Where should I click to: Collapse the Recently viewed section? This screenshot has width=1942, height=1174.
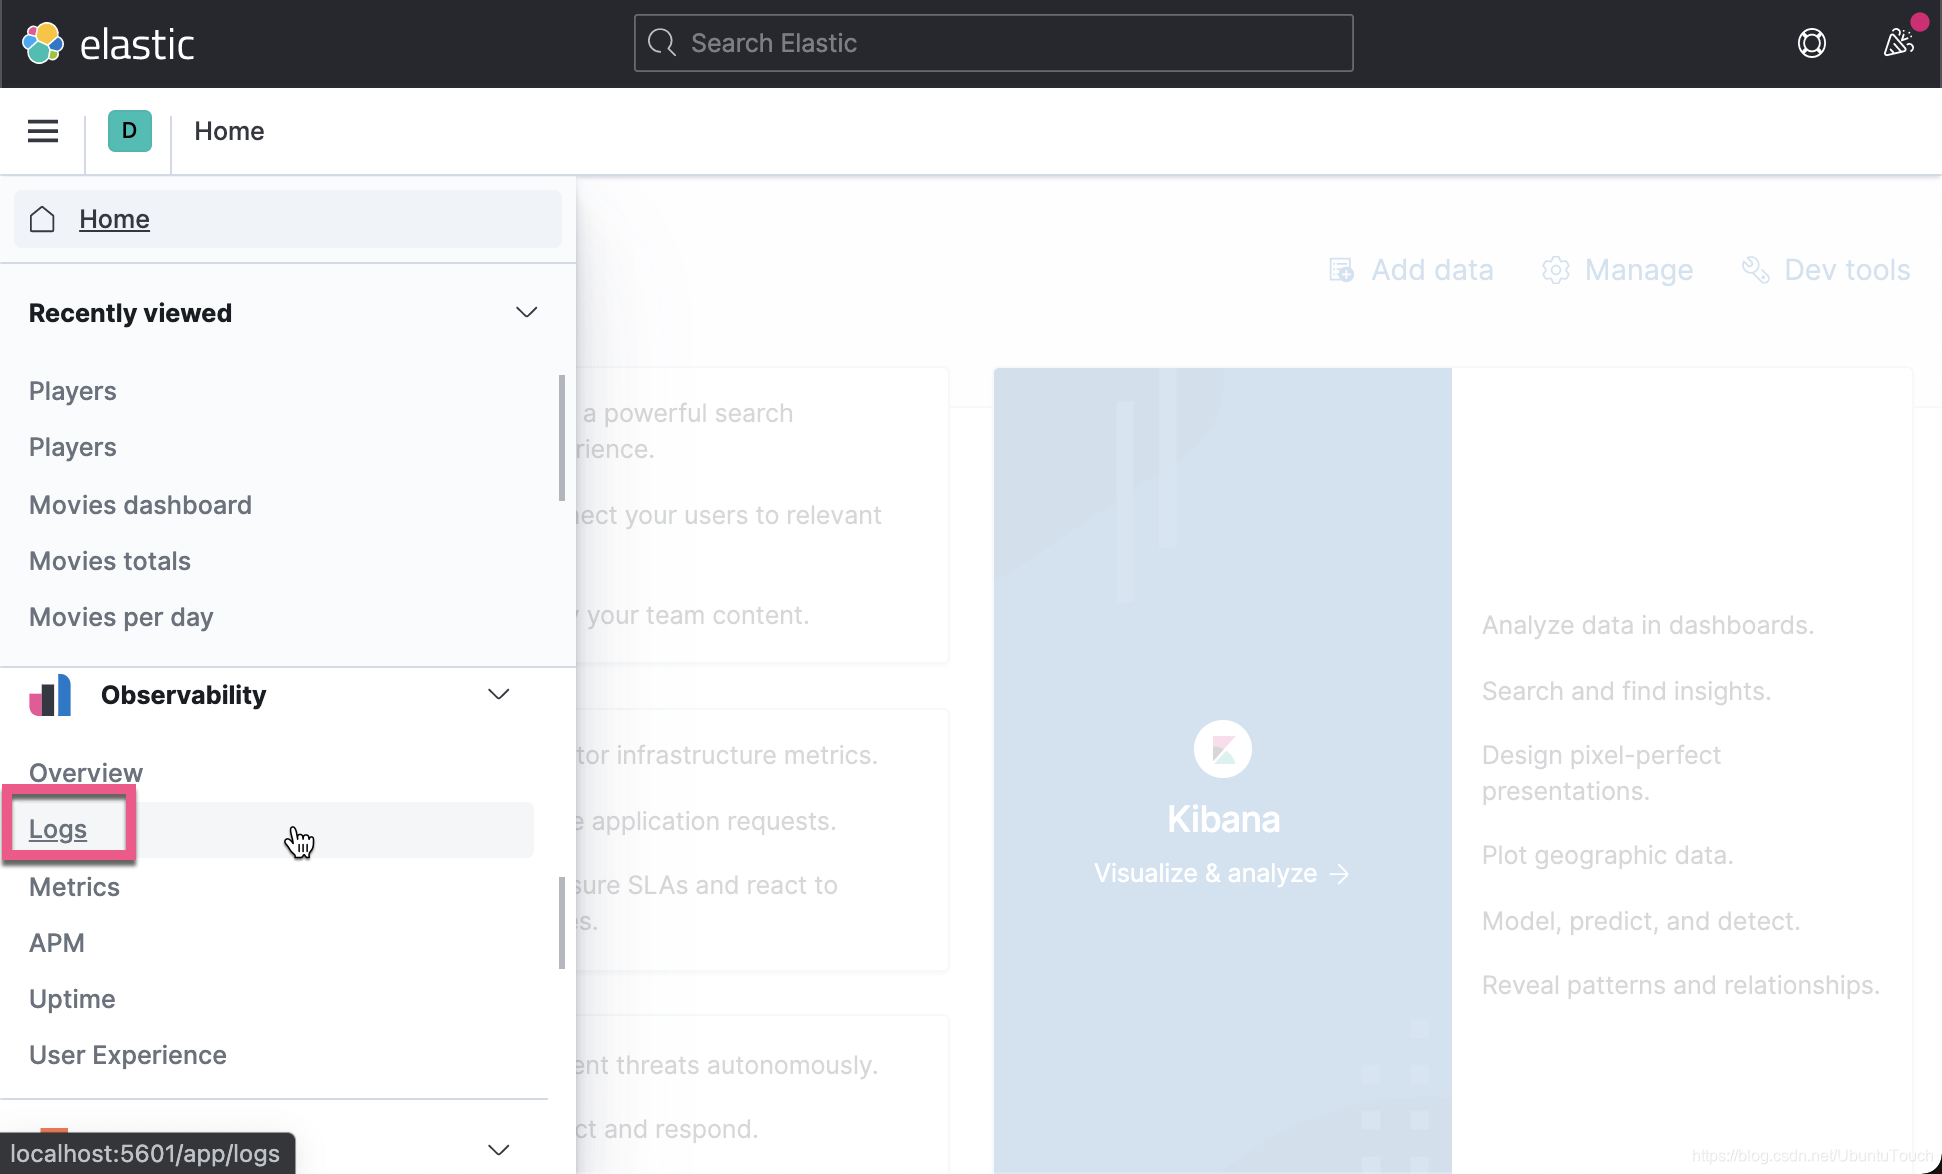(526, 313)
